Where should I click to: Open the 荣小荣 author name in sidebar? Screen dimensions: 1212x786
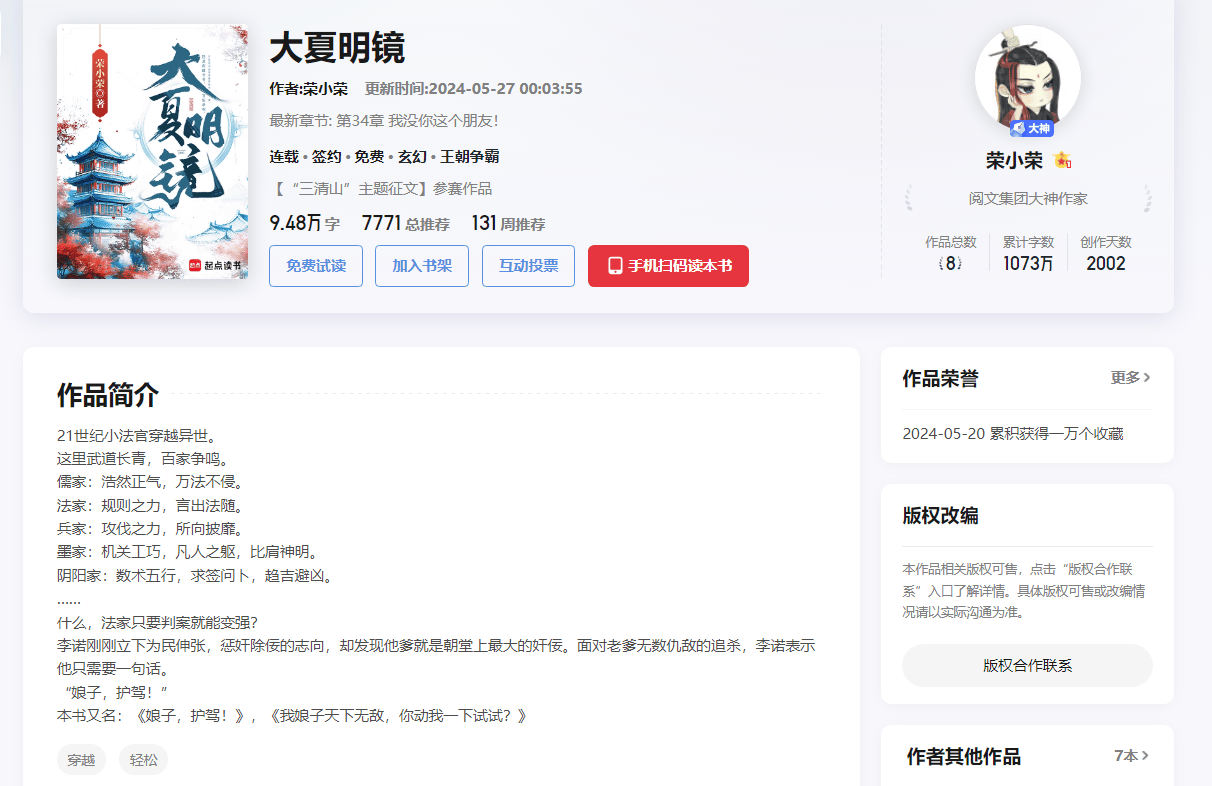(x=1014, y=160)
